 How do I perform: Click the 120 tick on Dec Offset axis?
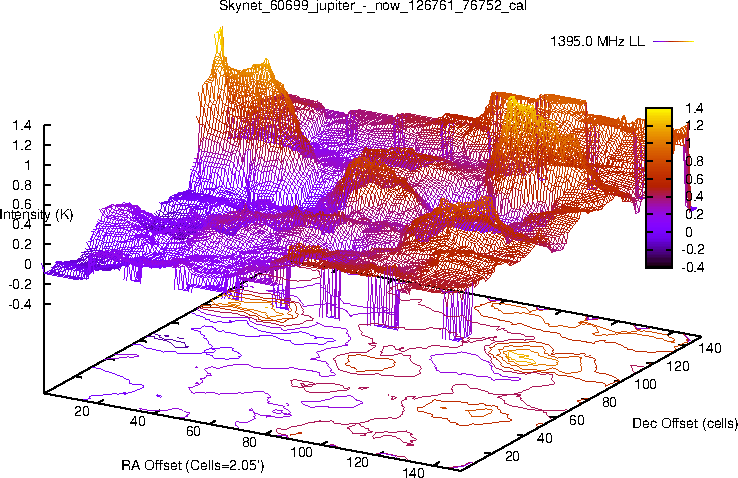(678, 366)
